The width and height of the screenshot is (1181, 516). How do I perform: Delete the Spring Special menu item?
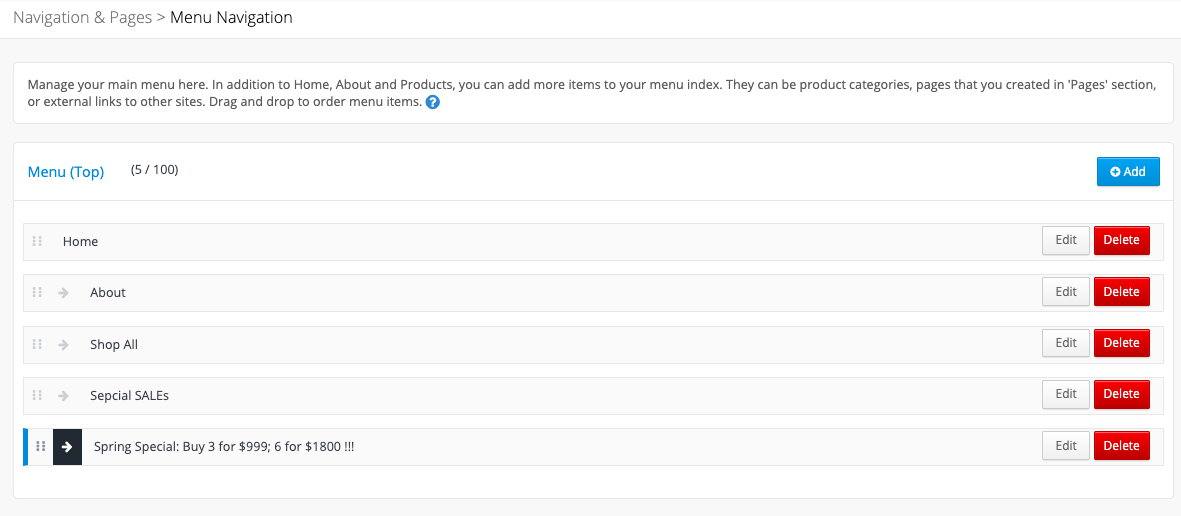tap(1121, 445)
